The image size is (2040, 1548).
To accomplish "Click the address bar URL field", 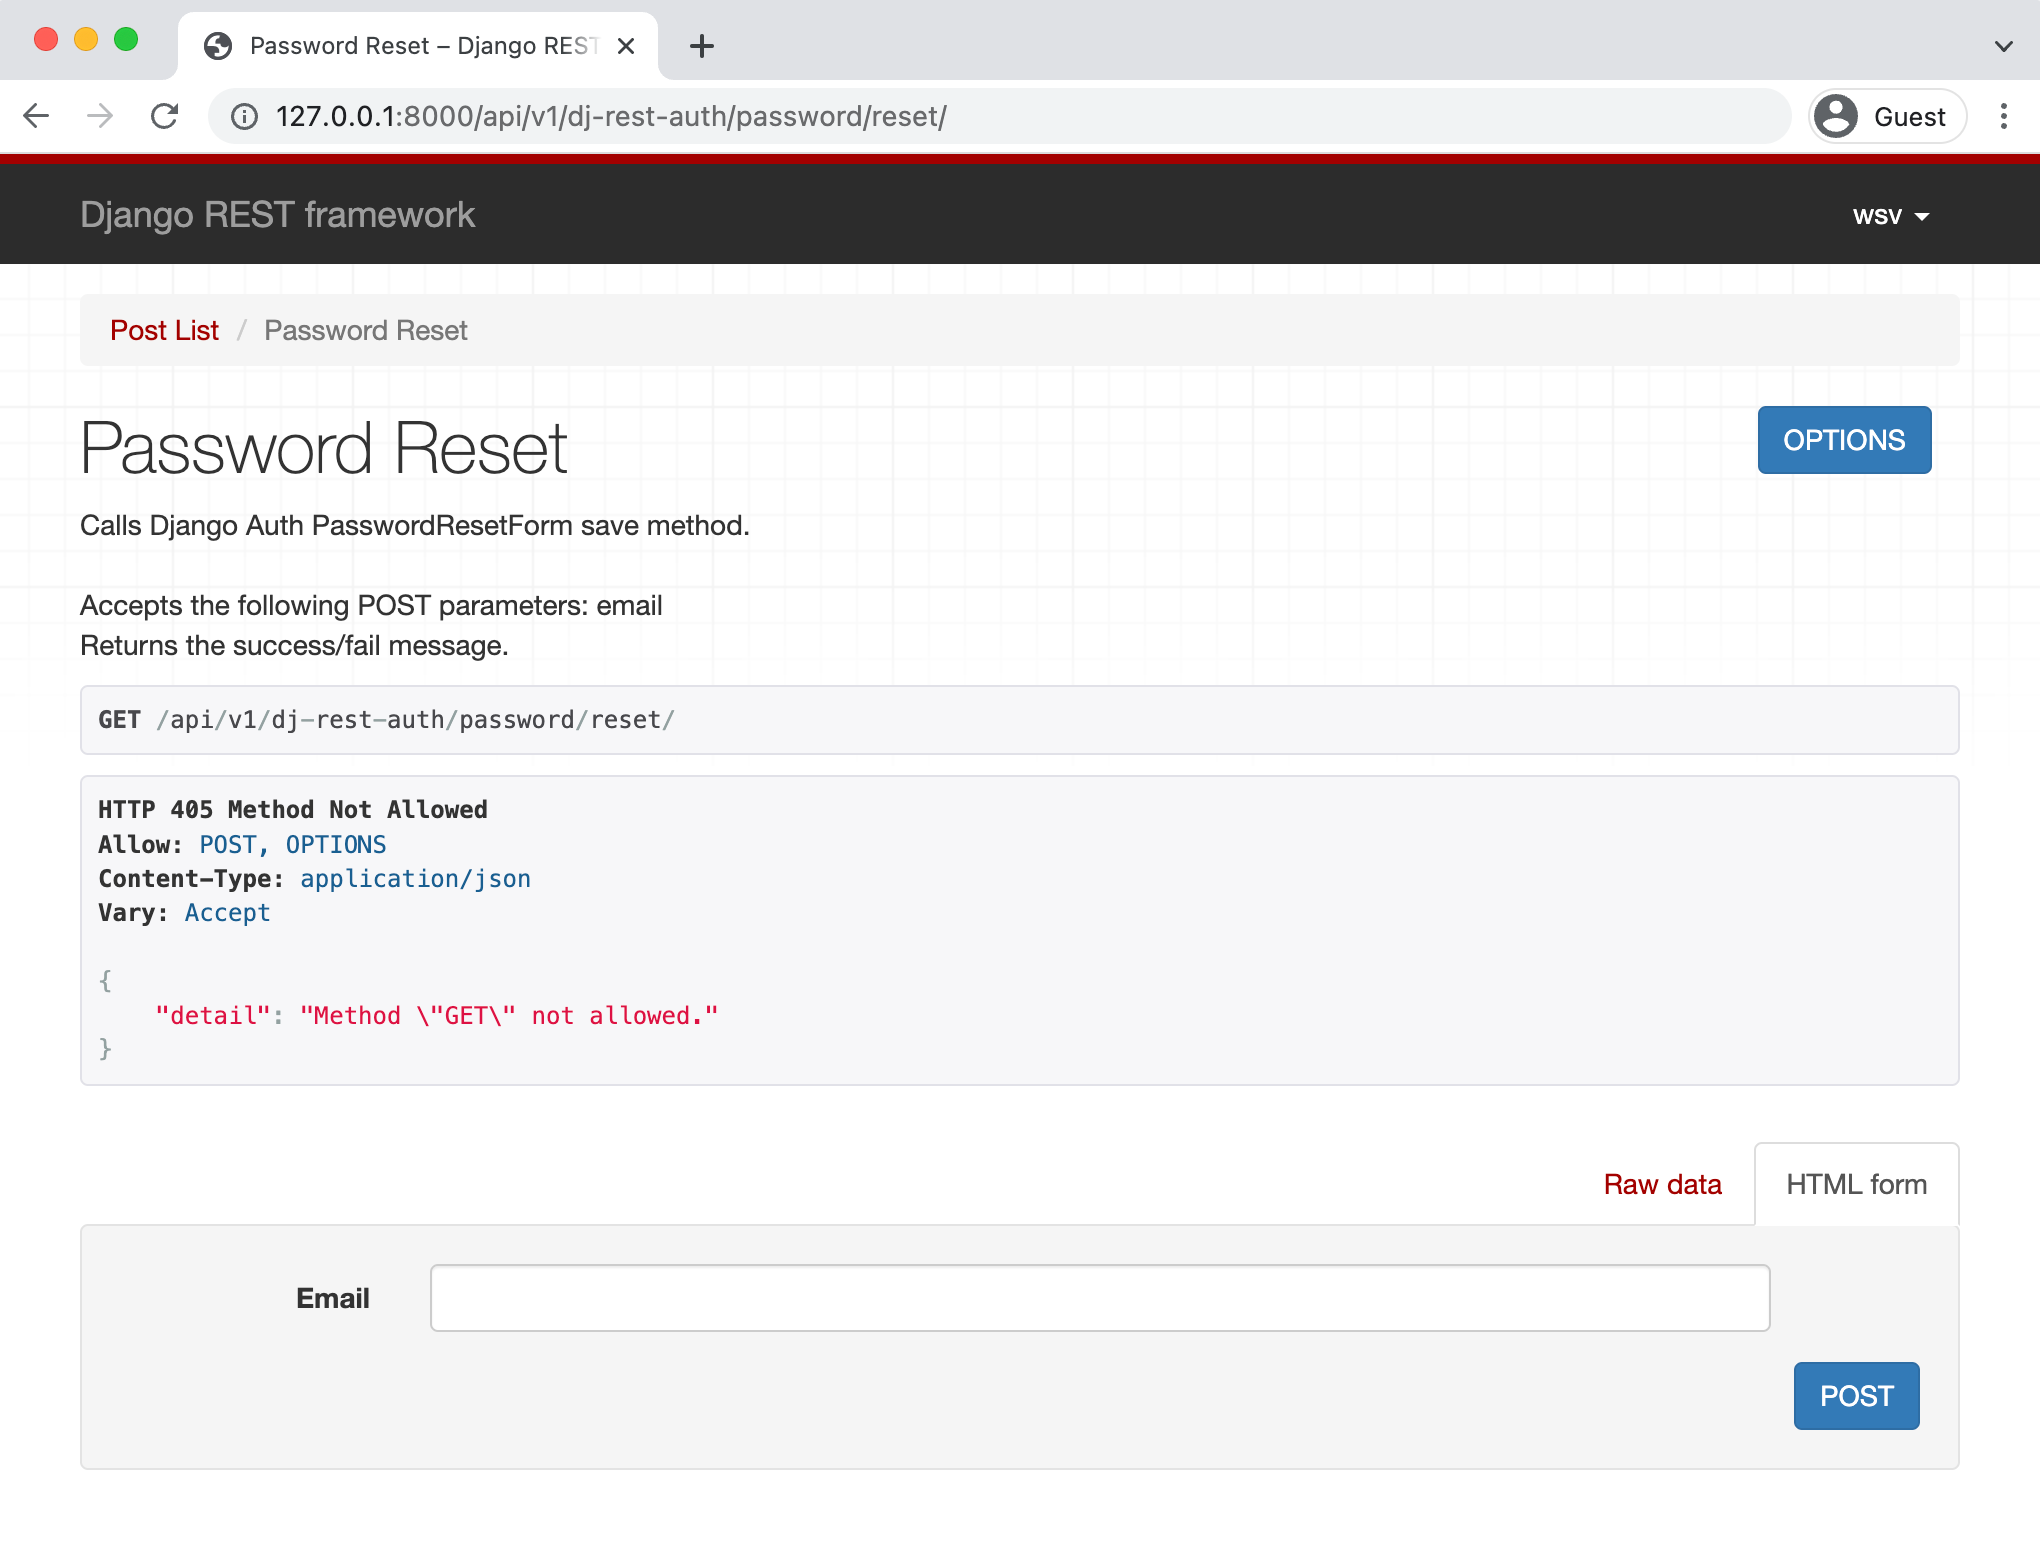I will (1000, 116).
